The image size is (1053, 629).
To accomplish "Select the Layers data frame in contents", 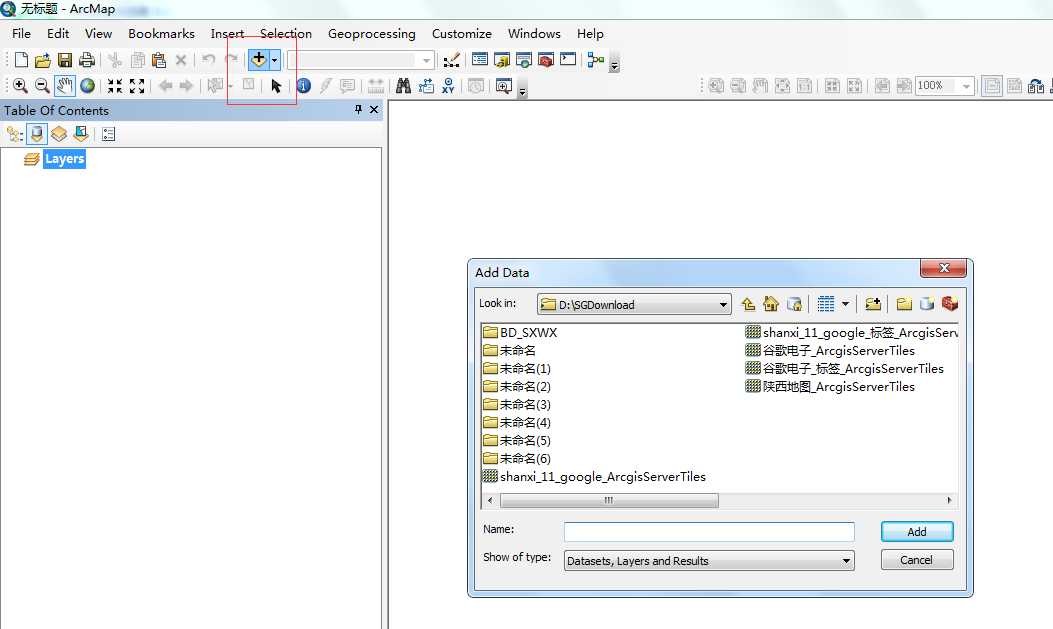I will click(64, 159).
